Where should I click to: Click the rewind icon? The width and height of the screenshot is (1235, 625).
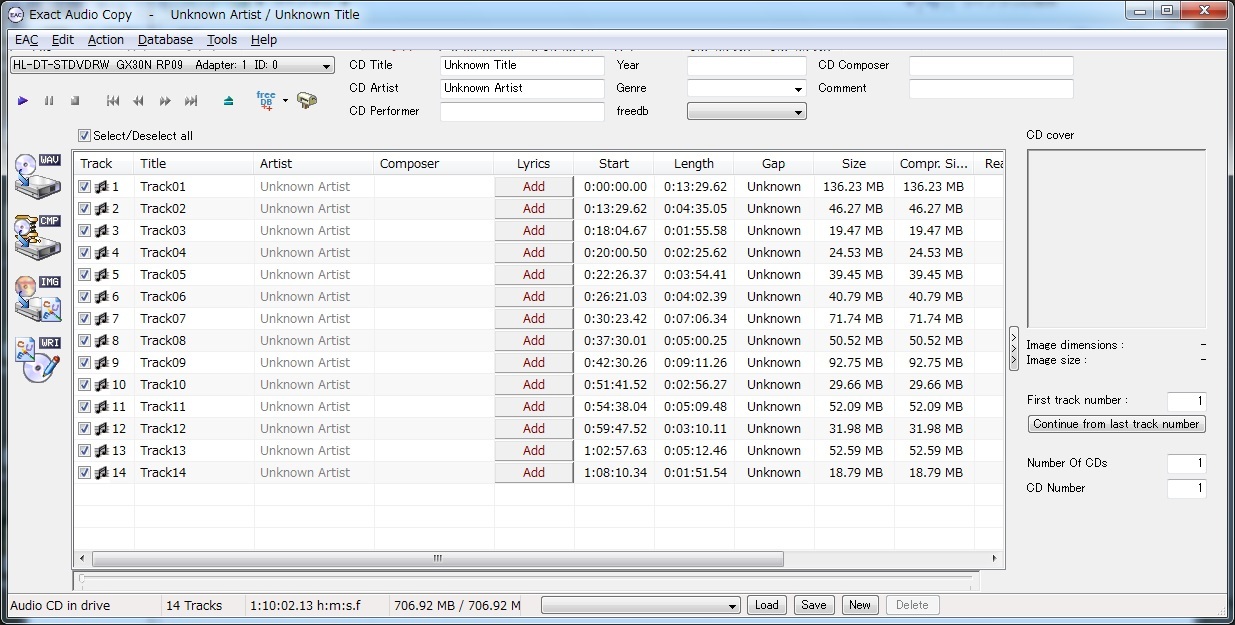(139, 101)
